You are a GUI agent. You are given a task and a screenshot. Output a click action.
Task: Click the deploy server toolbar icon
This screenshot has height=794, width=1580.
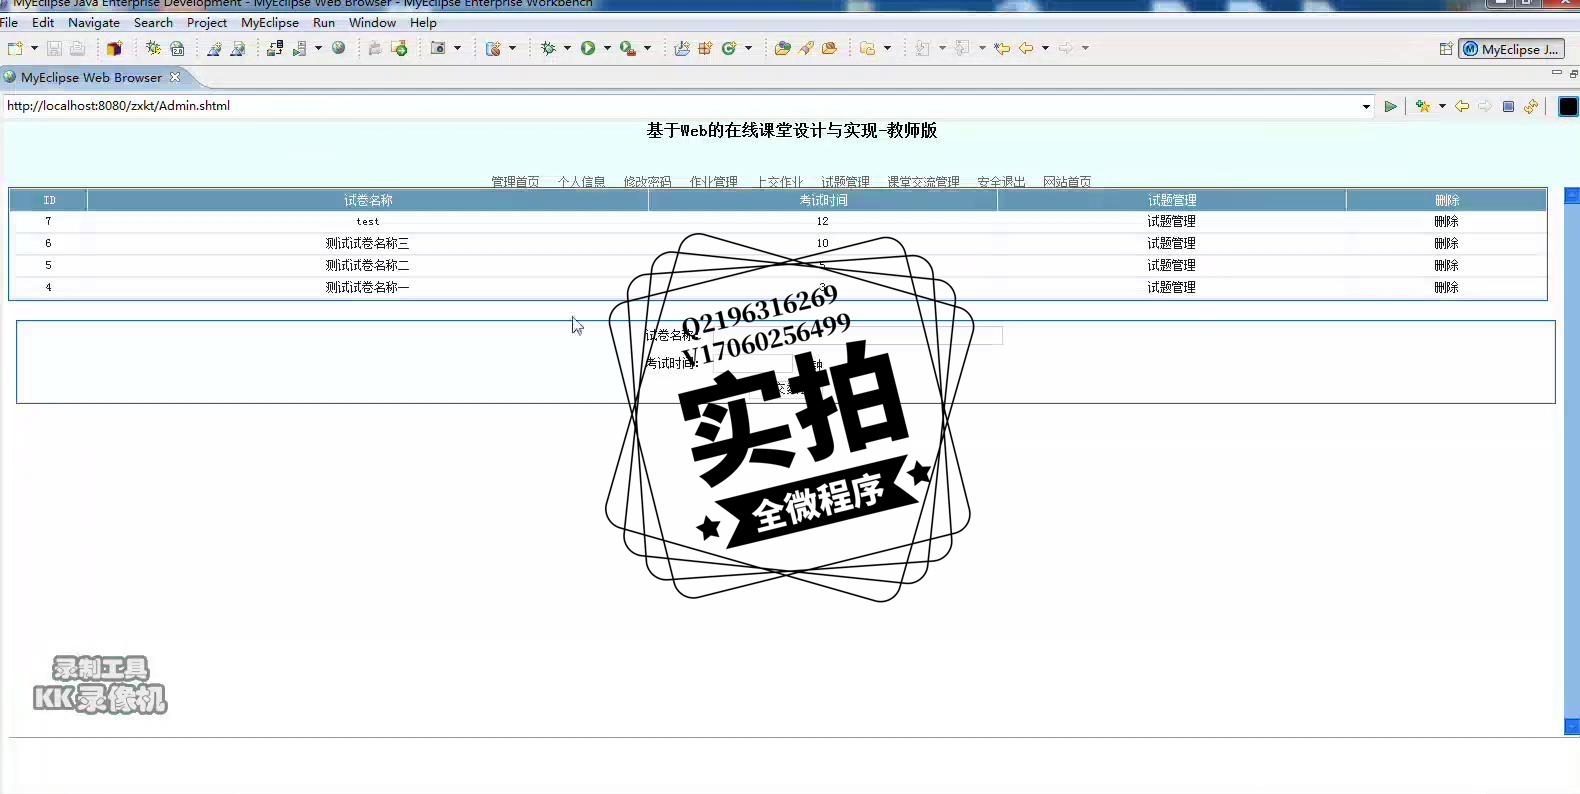pos(275,48)
